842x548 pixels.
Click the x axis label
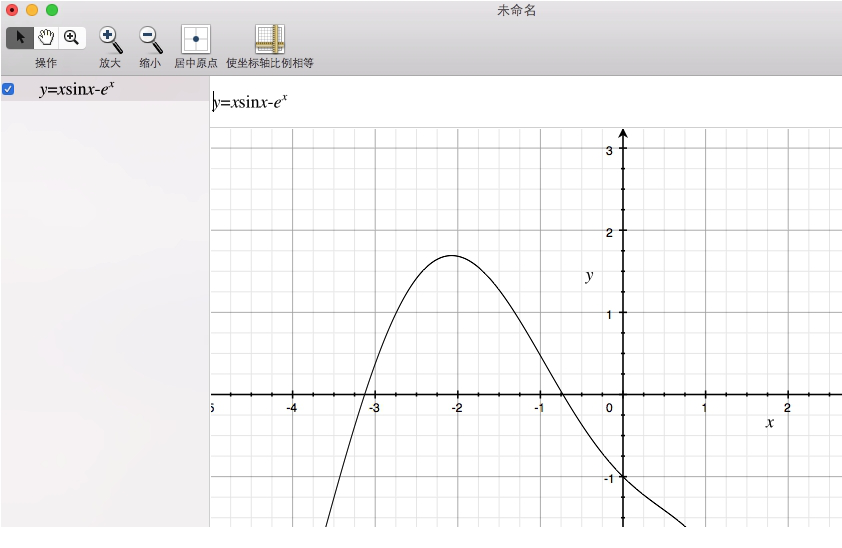tap(769, 423)
